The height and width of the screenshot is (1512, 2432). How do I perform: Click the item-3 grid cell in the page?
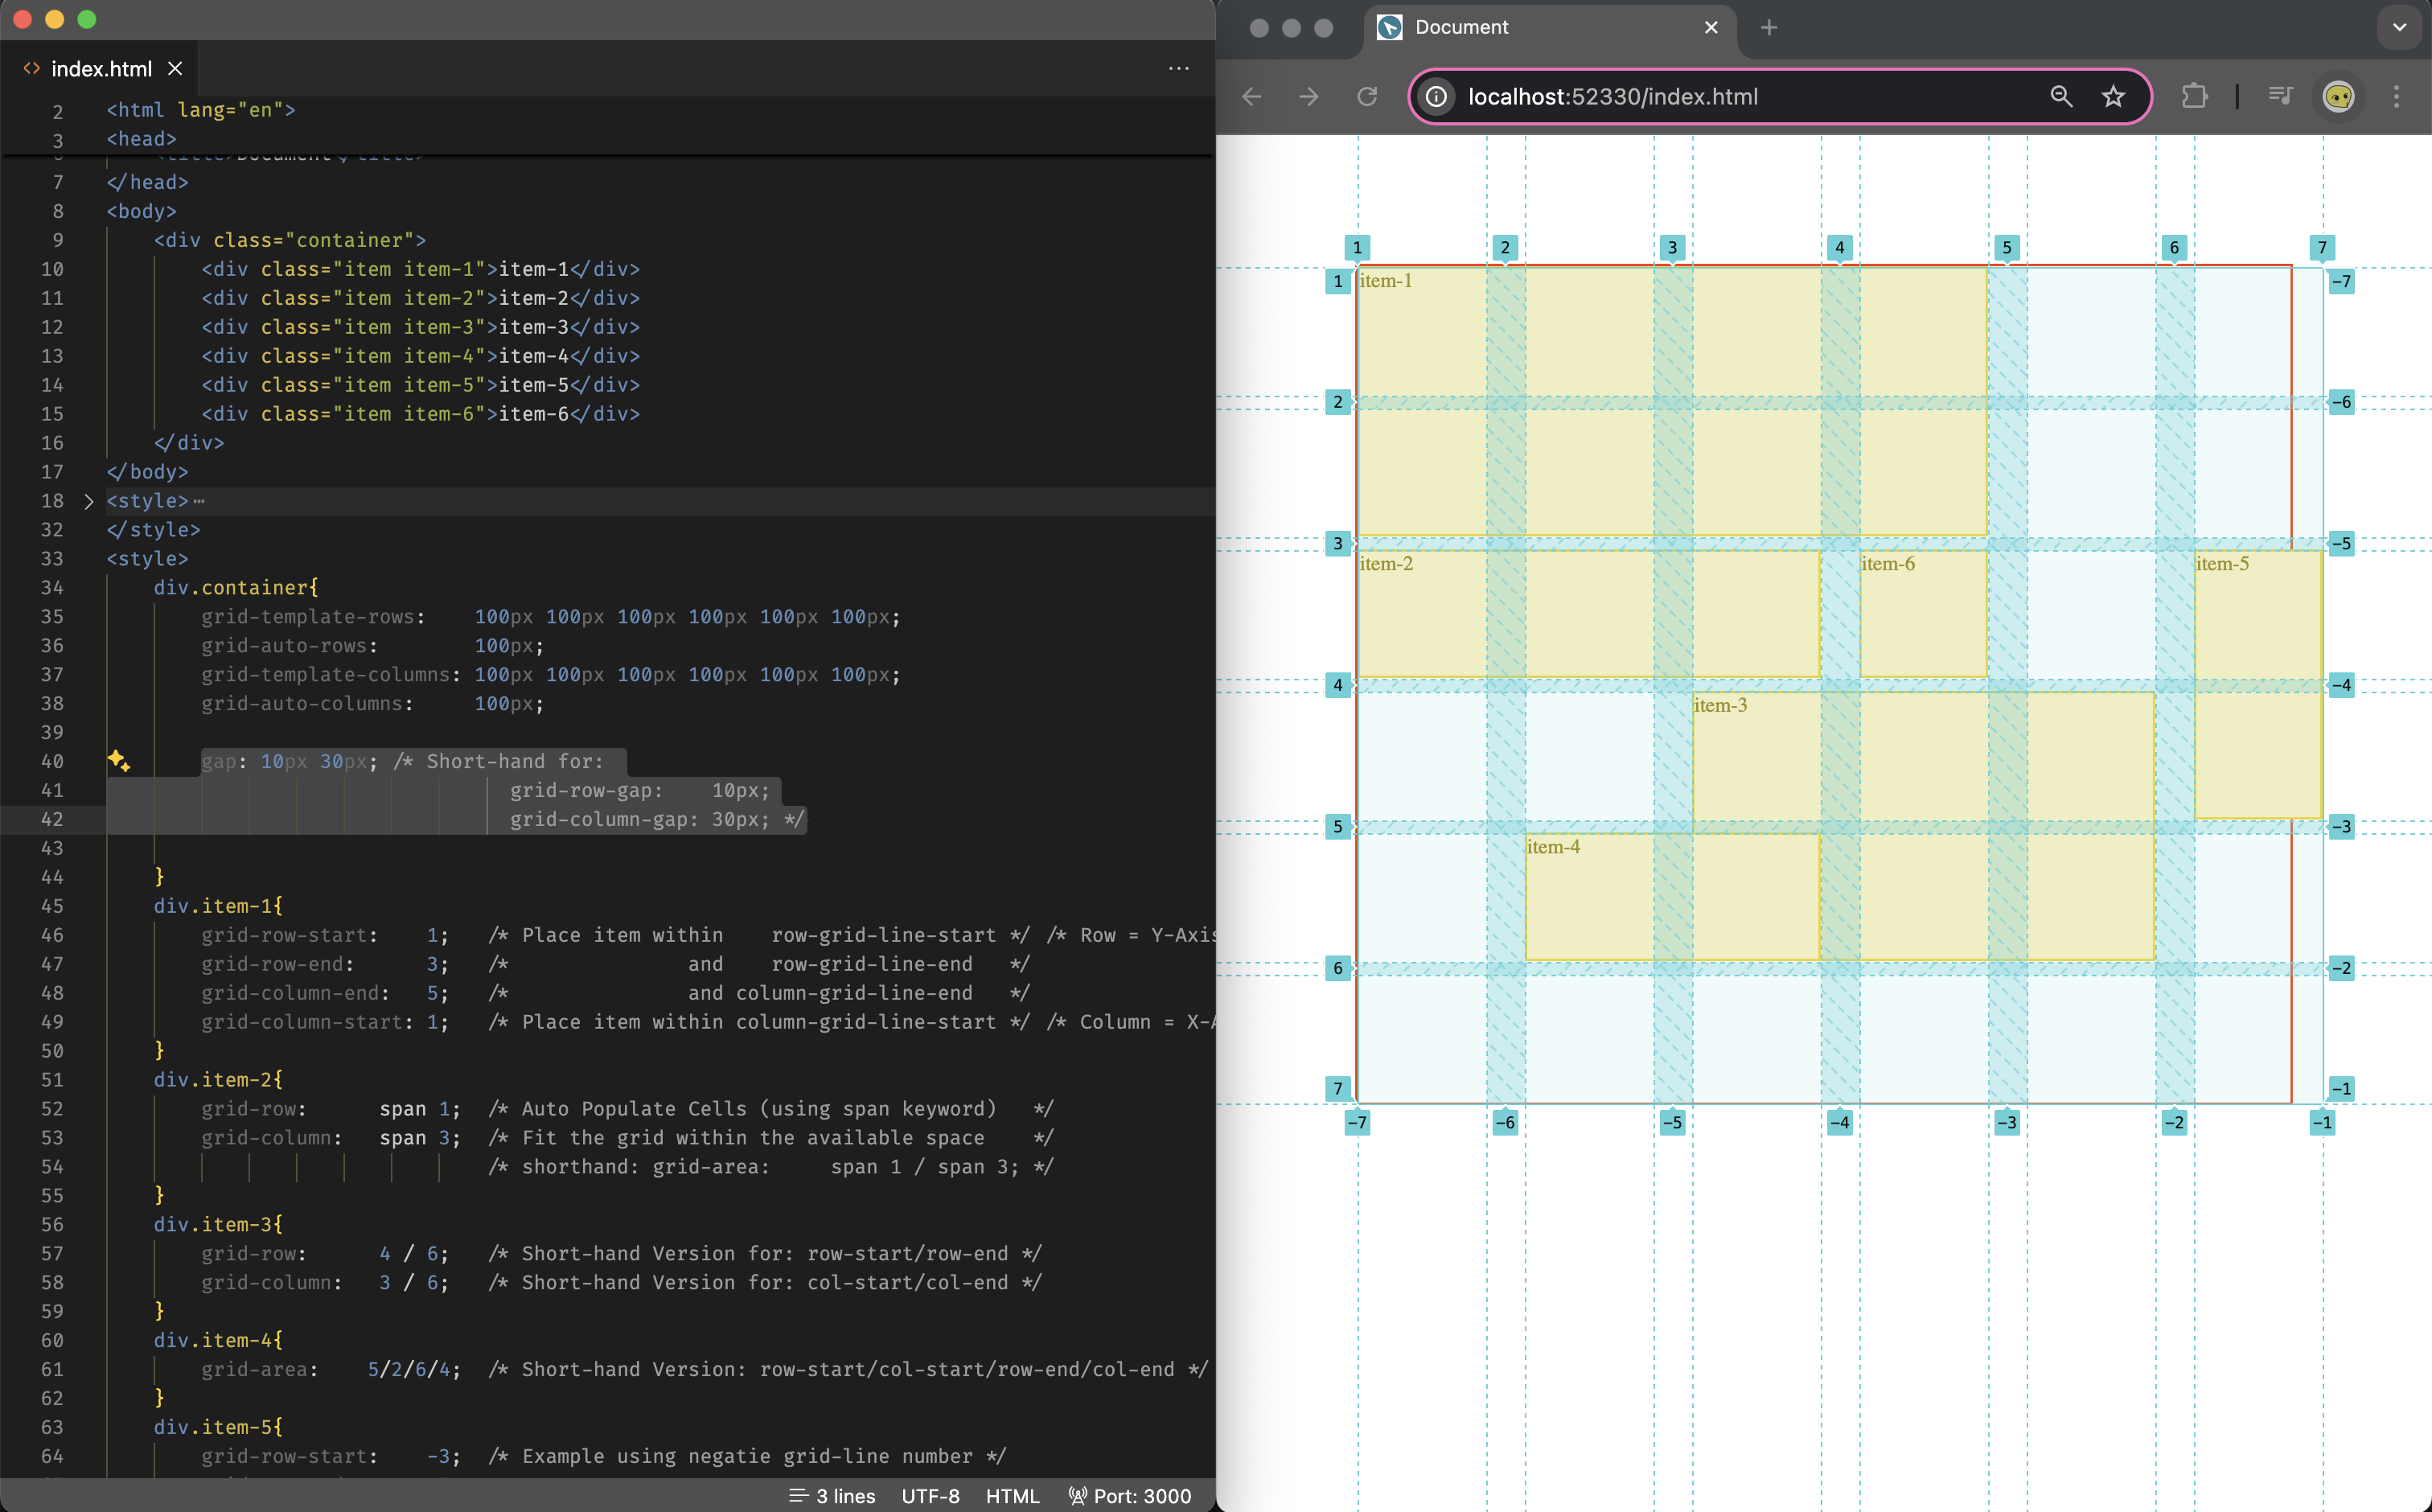coord(1923,826)
